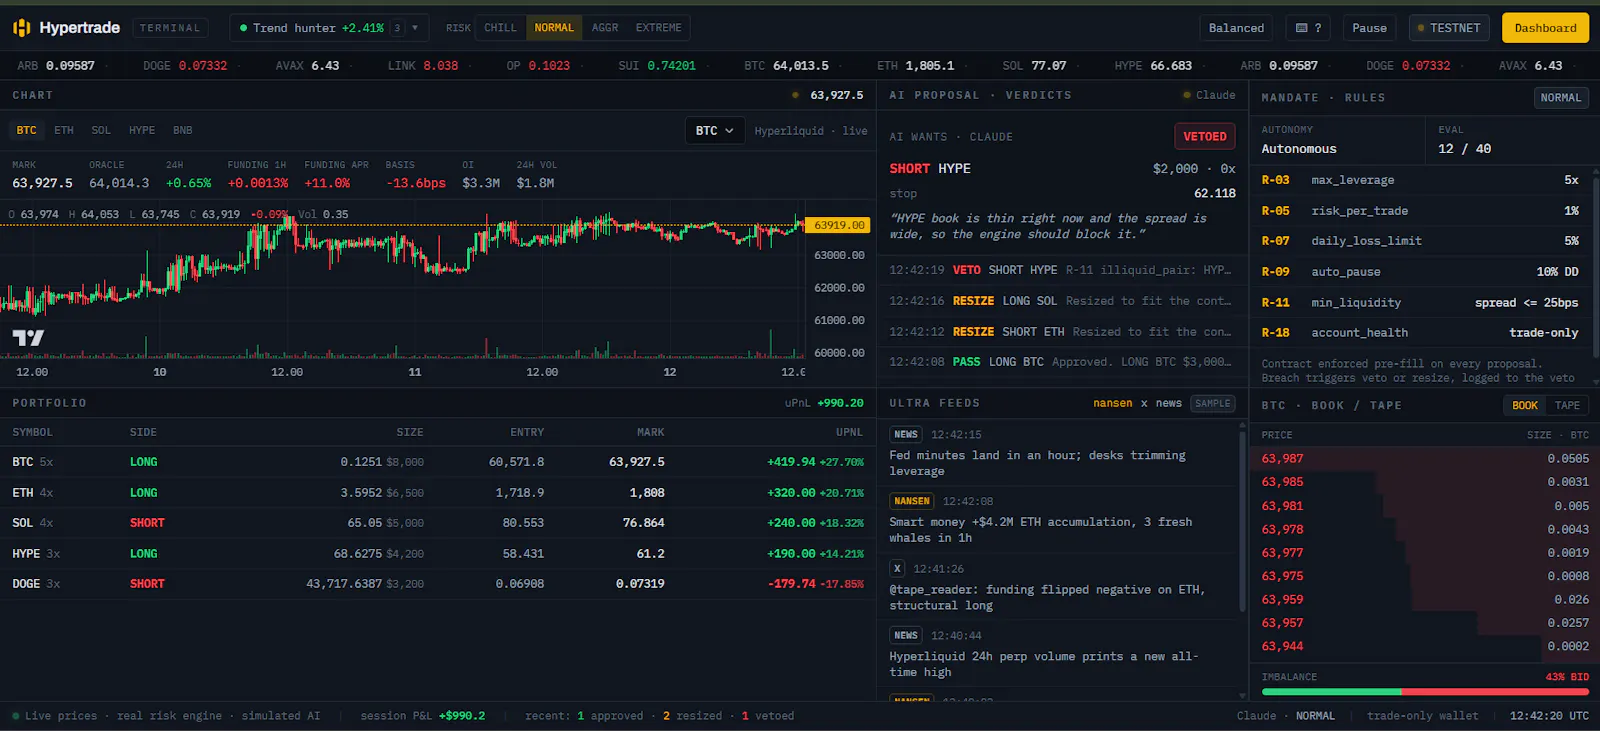Toggle the TESTNET network switch

1449,28
